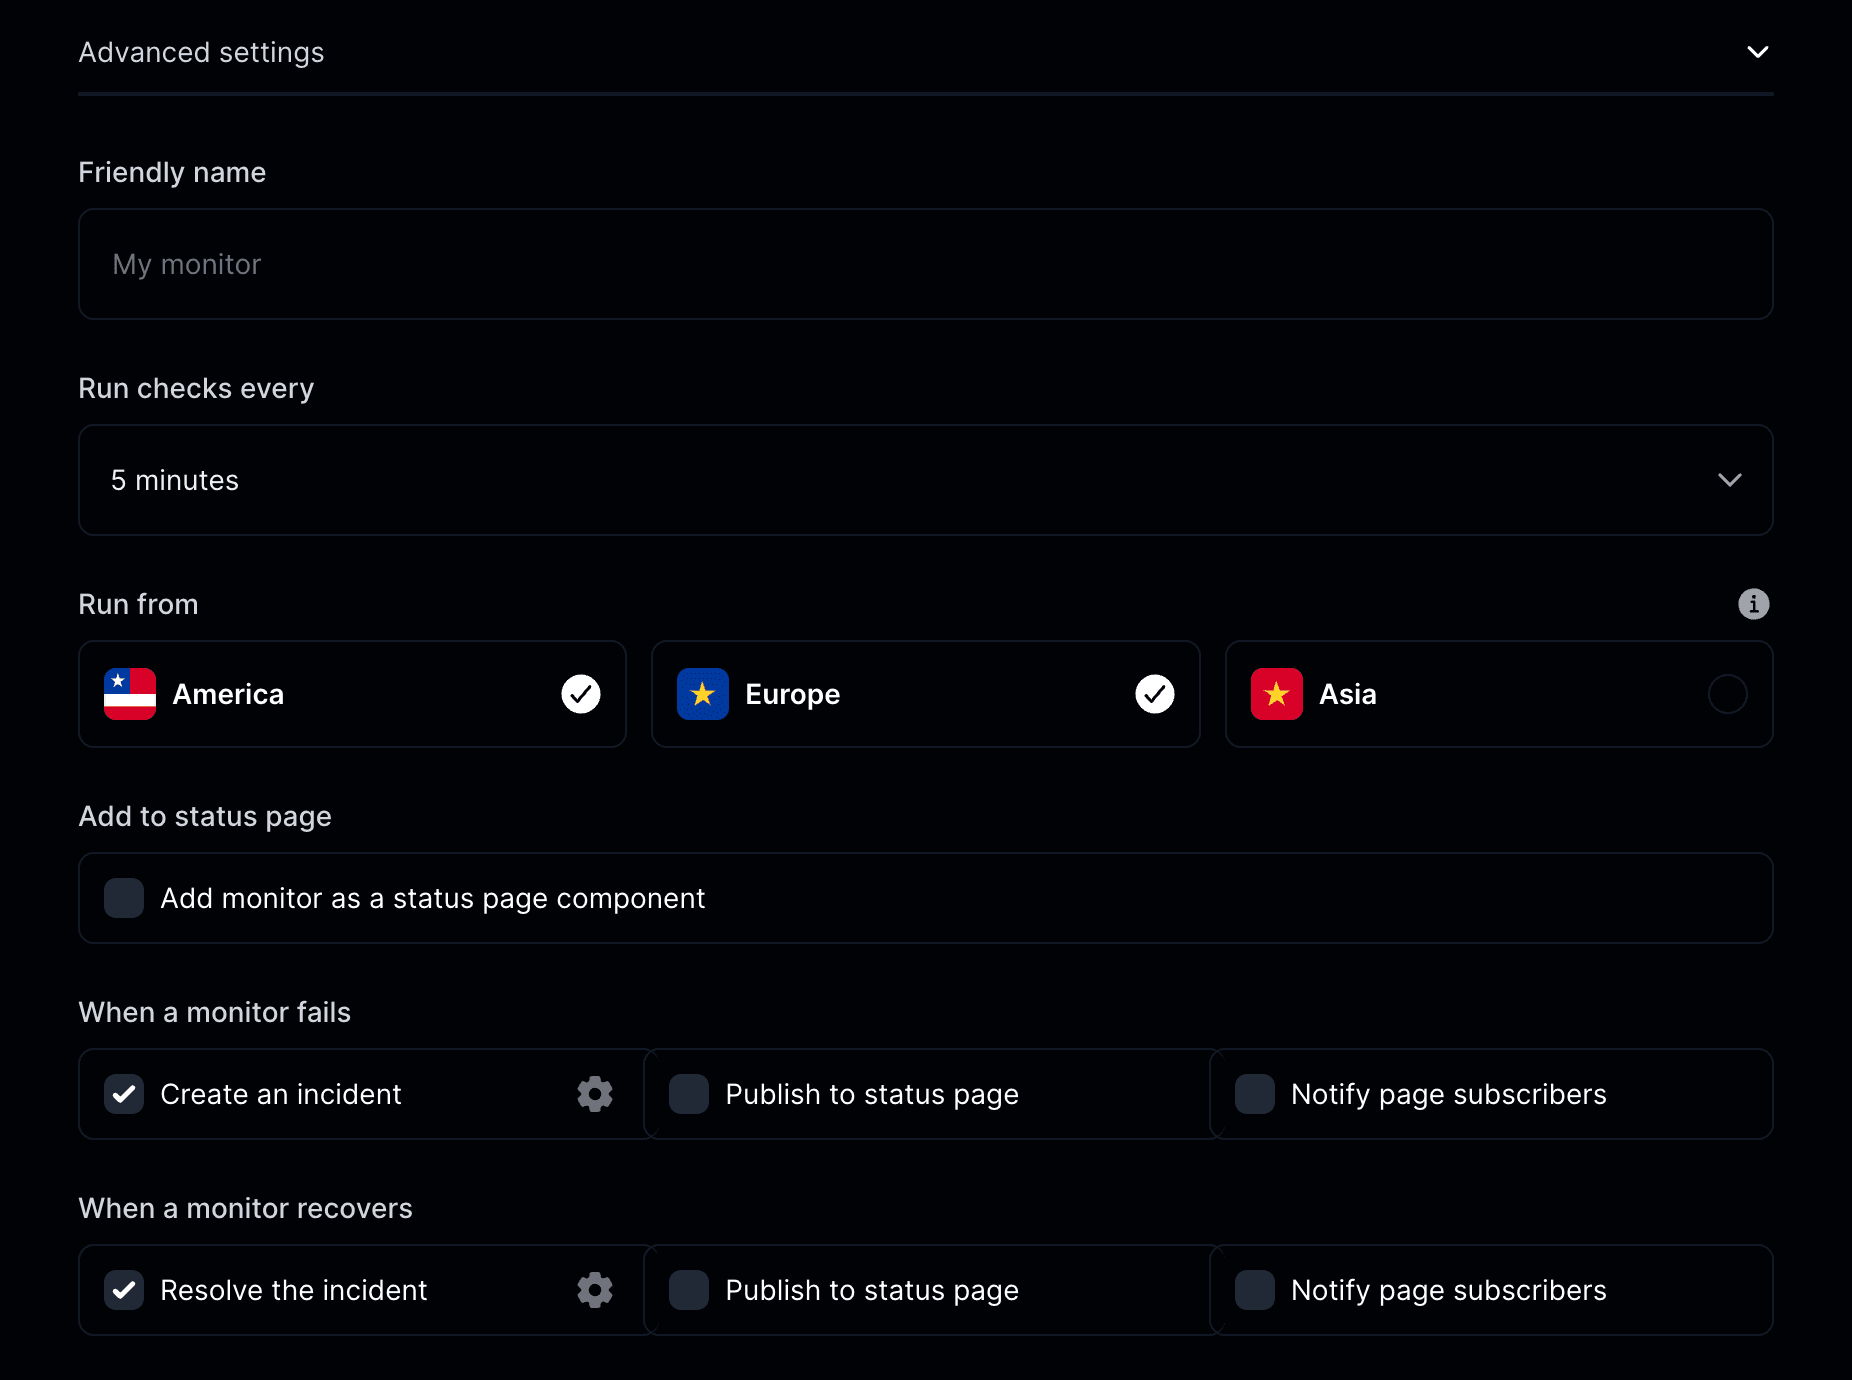The image size is (1852, 1380).
Task: Click the Friendly name input field
Action: (925, 264)
